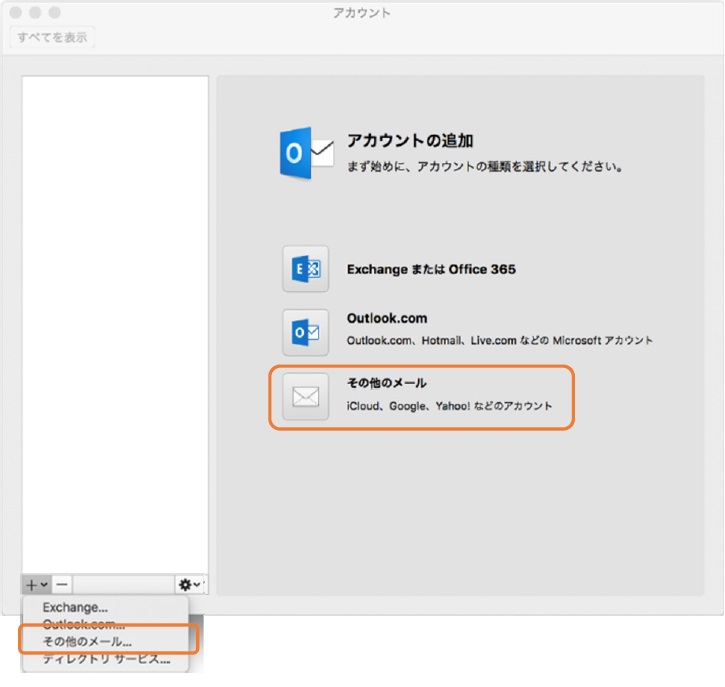Click the Outlook.com account icon
The image size is (725, 687).
click(306, 332)
